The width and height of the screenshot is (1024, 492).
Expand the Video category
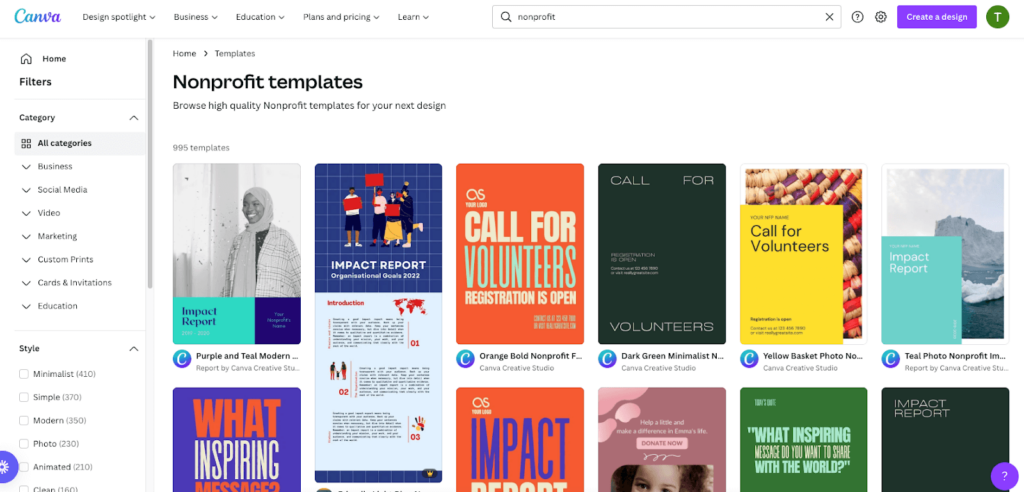(x=26, y=213)
